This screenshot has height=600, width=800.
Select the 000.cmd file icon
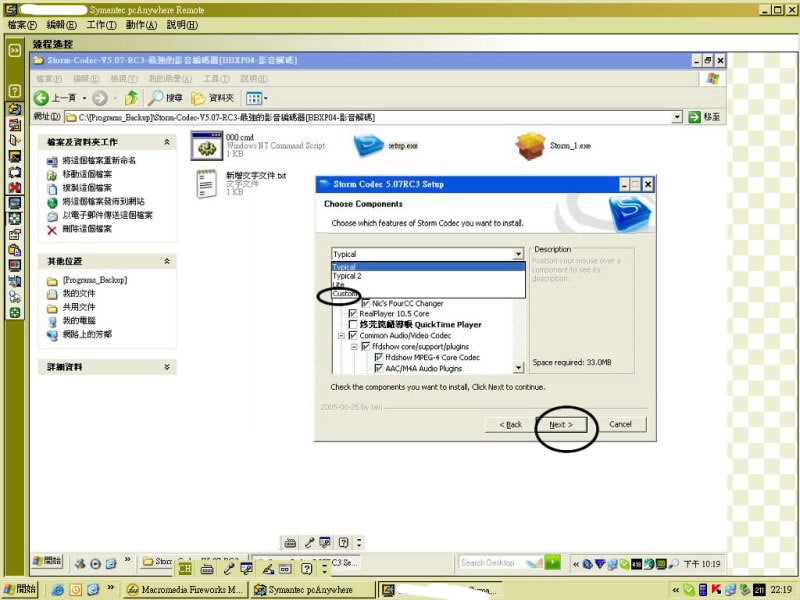207,145
